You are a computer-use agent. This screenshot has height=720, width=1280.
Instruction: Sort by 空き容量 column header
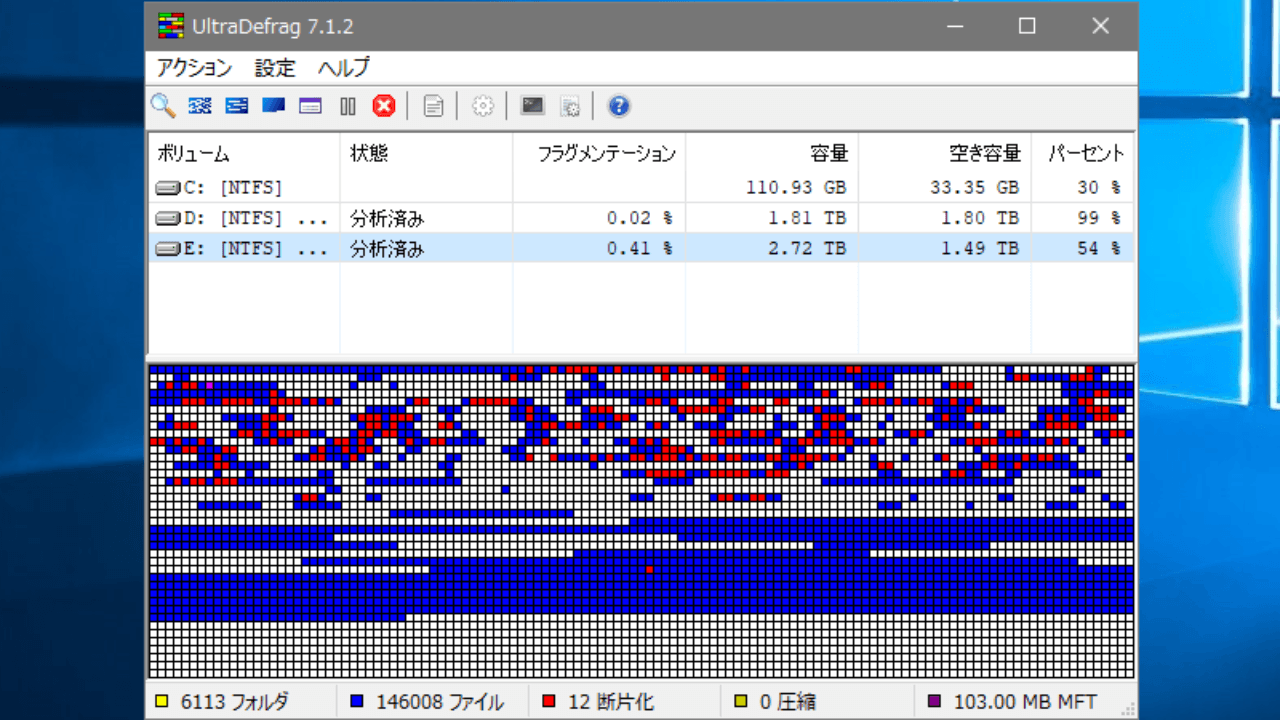[x=944, y=153]
